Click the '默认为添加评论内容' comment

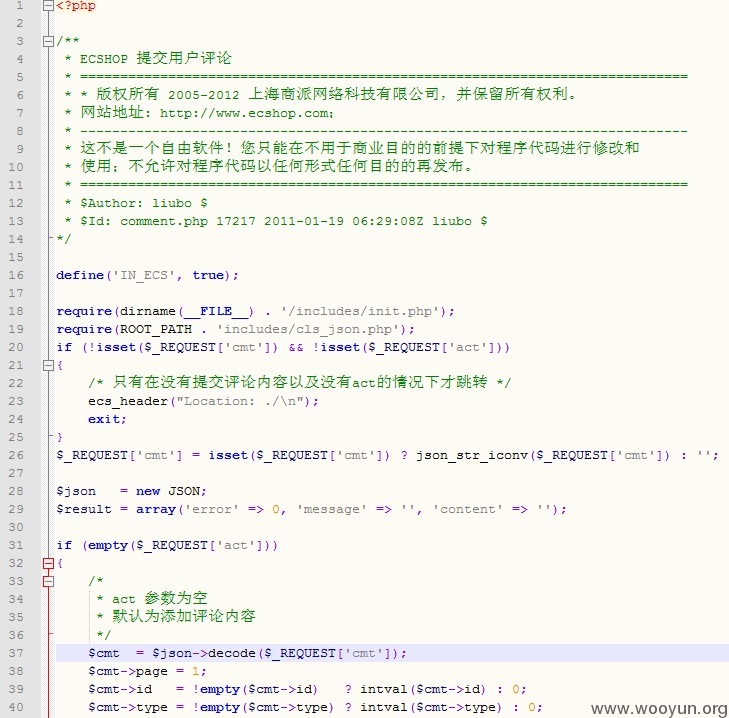(x=184, y=617)
